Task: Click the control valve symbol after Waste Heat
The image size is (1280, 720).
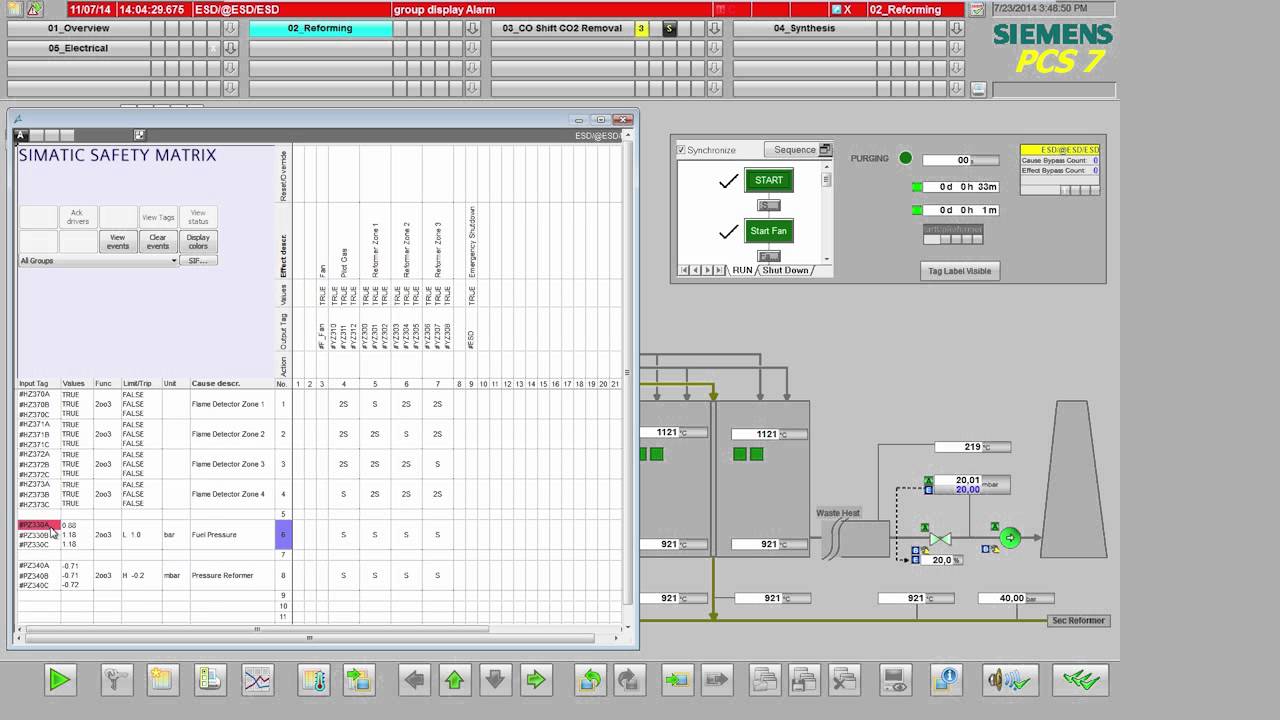Action: tap(940, 539)
